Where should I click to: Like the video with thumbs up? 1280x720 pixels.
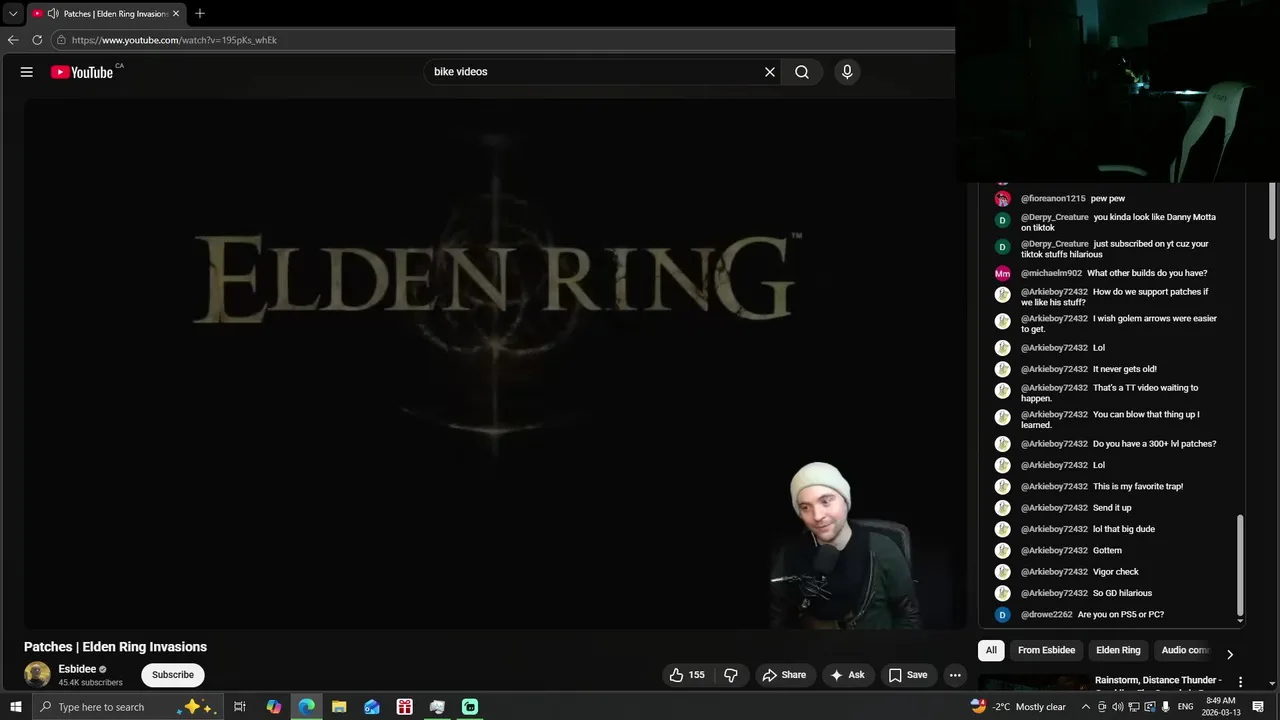click(x=687, y=675)
